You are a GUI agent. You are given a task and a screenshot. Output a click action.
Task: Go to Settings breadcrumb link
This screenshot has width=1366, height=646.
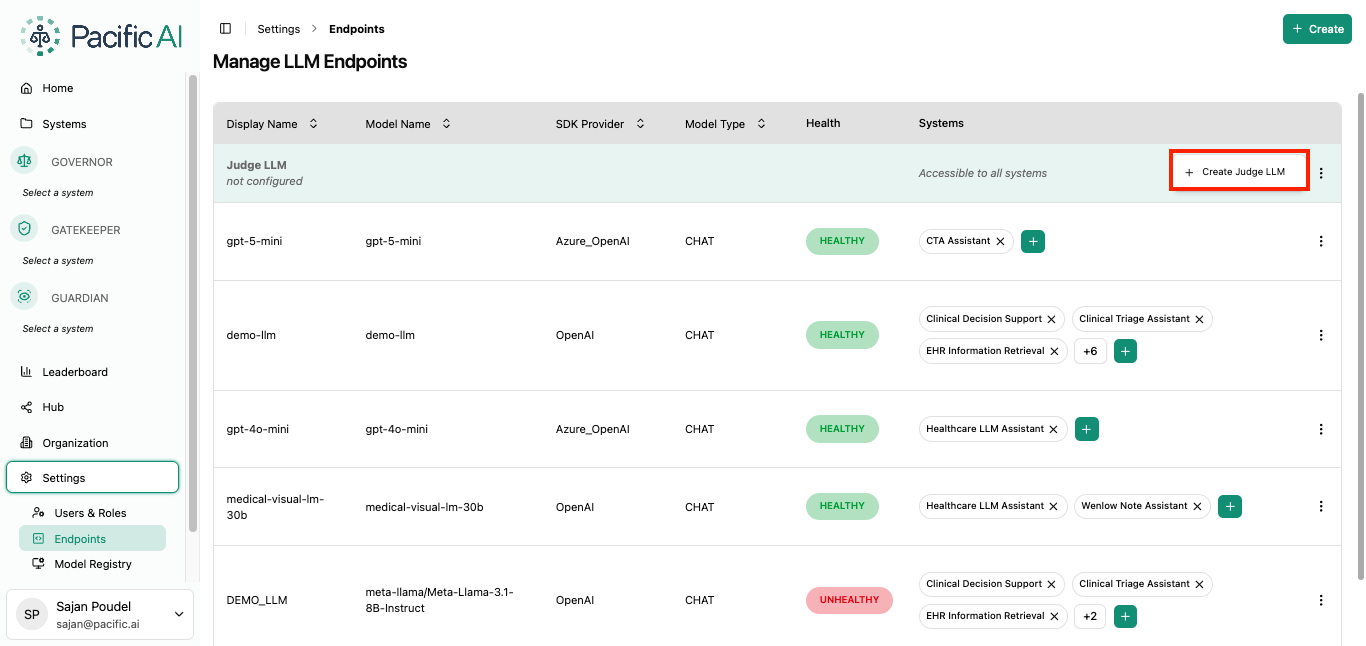coord(278,29)
